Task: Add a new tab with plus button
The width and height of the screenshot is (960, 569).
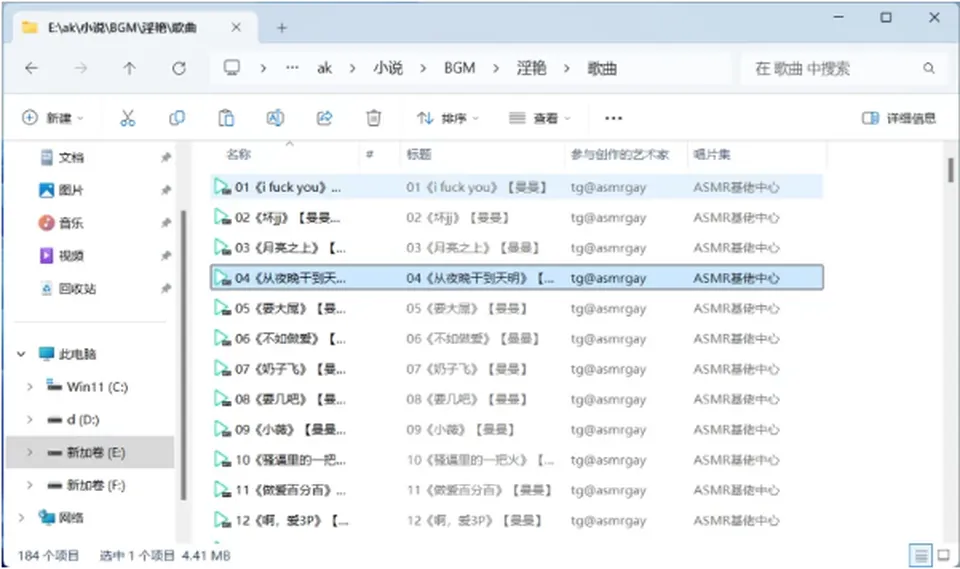Action: click(x=282, y=28)
